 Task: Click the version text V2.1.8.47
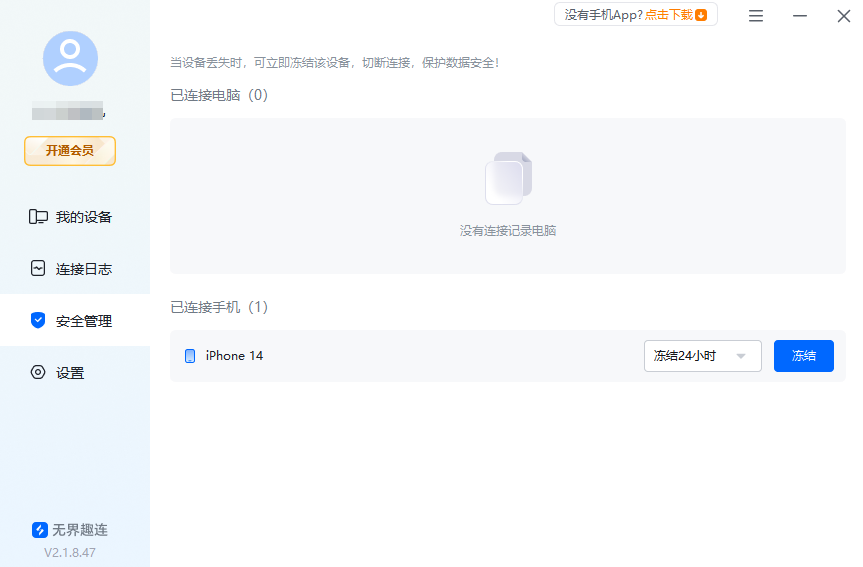[70, 552]
